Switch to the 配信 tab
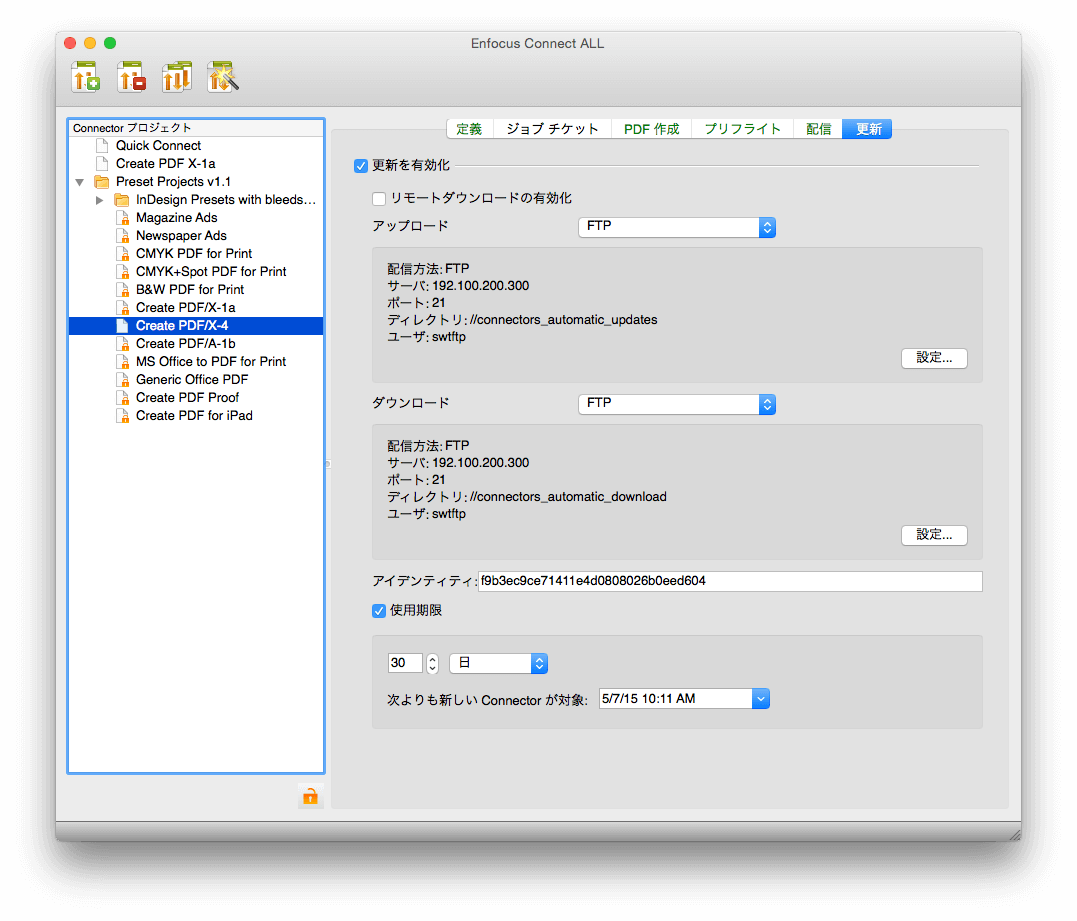The image size is (1077, 921). (x=818, y=129)
